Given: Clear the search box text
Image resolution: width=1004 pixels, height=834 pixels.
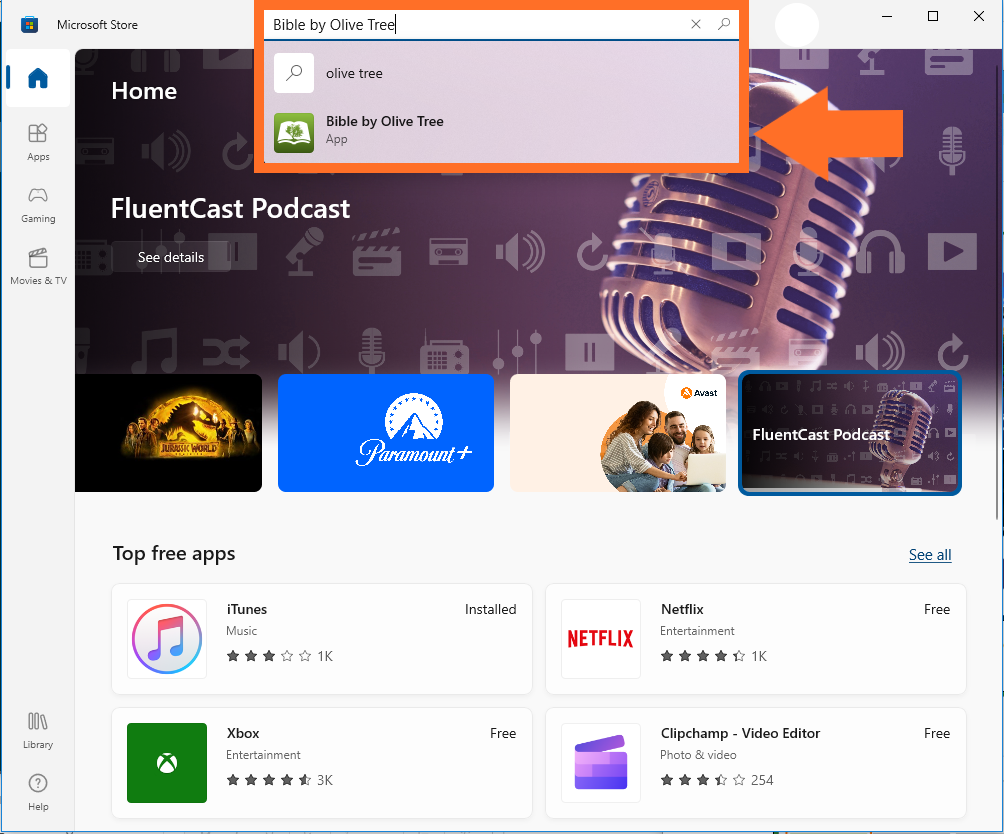Looking at the screenshot, I should point(696,25).
